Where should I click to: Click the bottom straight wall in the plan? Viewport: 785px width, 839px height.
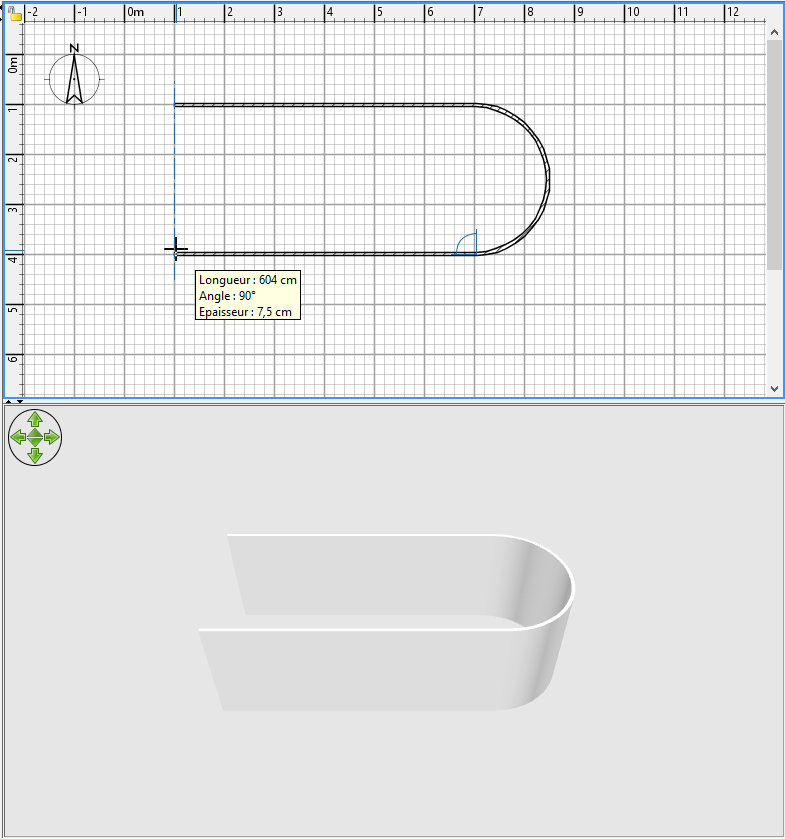click(324, 254)
